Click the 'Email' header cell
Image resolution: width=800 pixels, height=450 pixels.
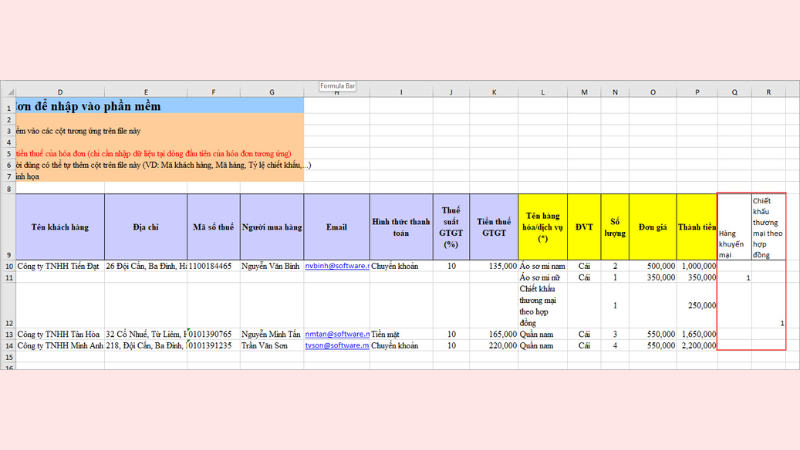pos(336,227)
